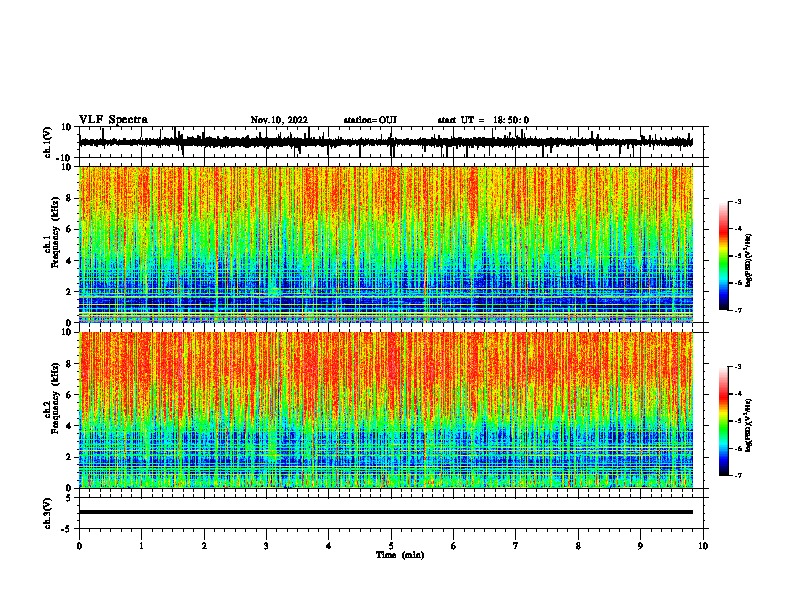This screenshot has height=612, width=792.
Task: Click the "Time (min)" axis title
Action: tap(400, 555)
